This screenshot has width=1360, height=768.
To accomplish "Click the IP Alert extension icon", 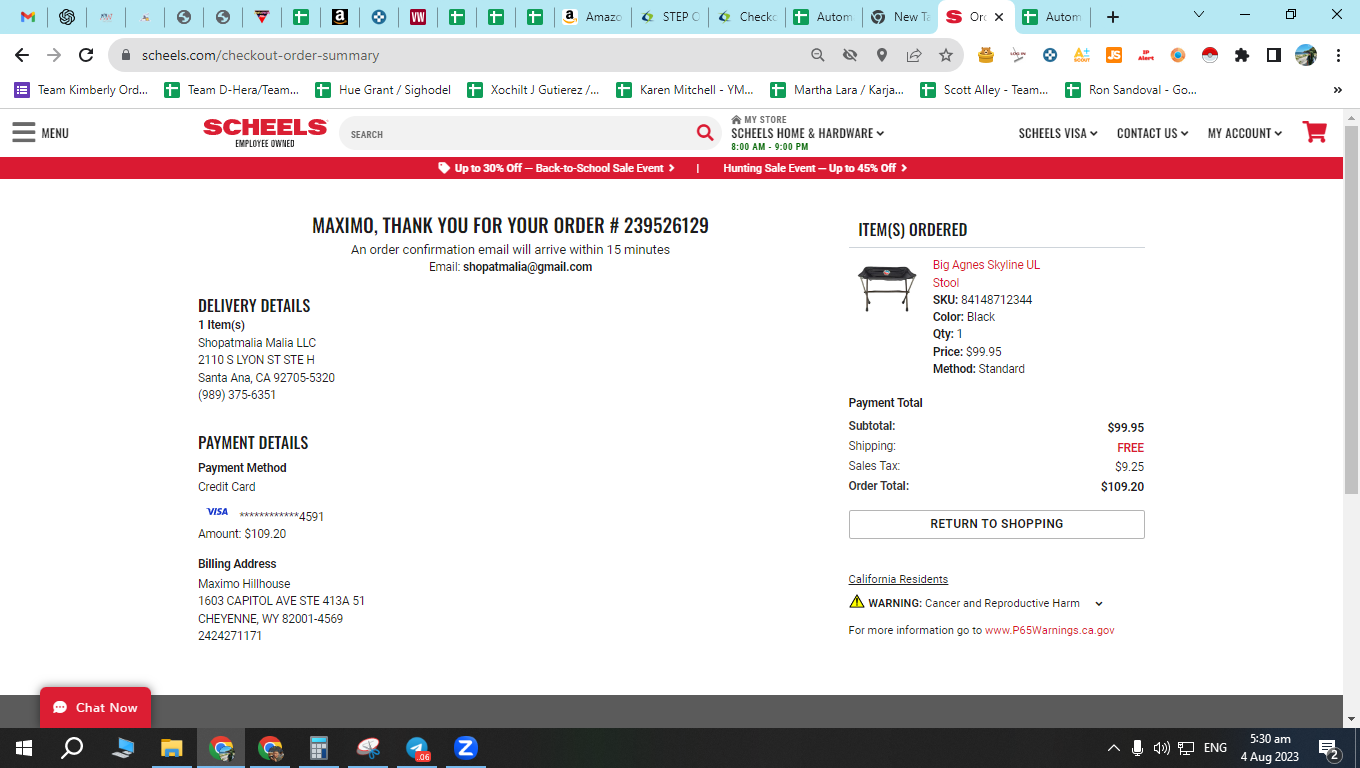I will 1146,55.
